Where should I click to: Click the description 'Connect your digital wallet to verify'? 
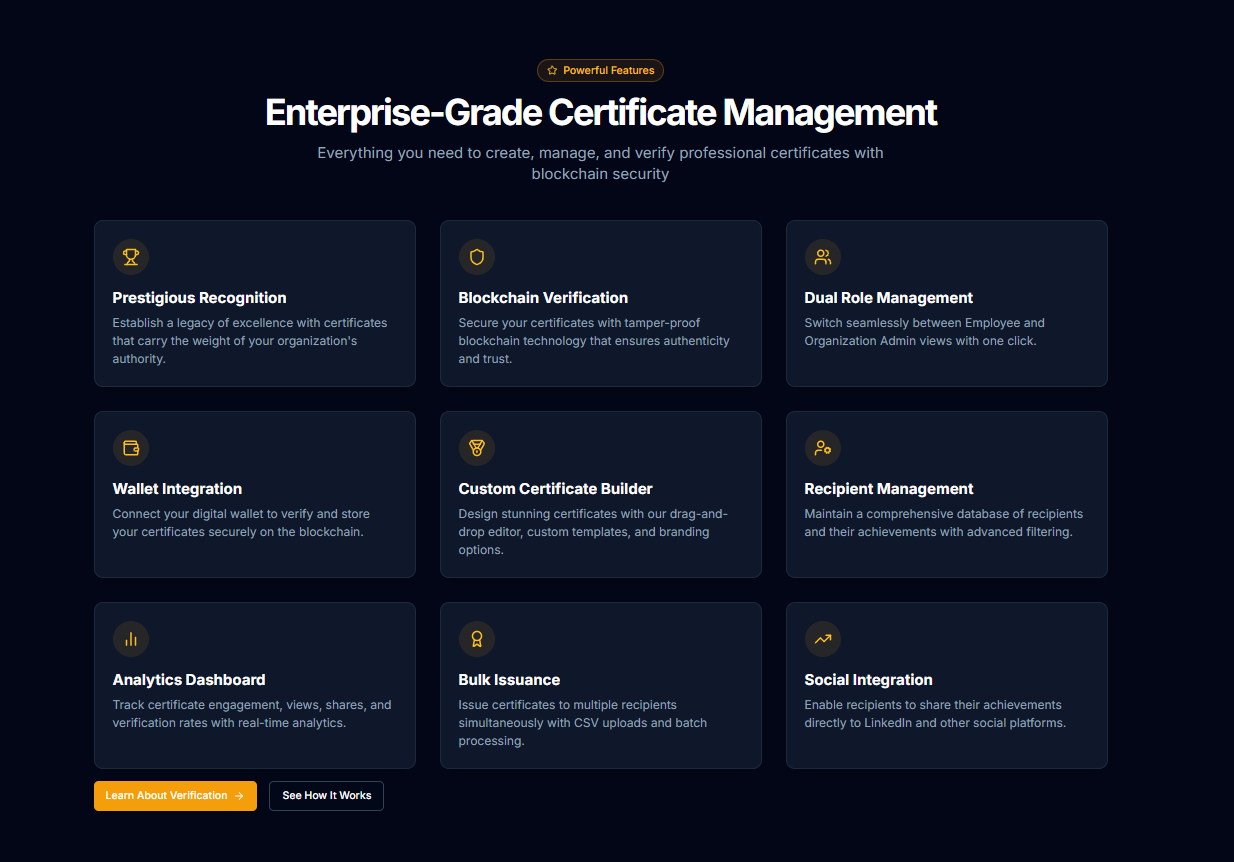point(241,523)
